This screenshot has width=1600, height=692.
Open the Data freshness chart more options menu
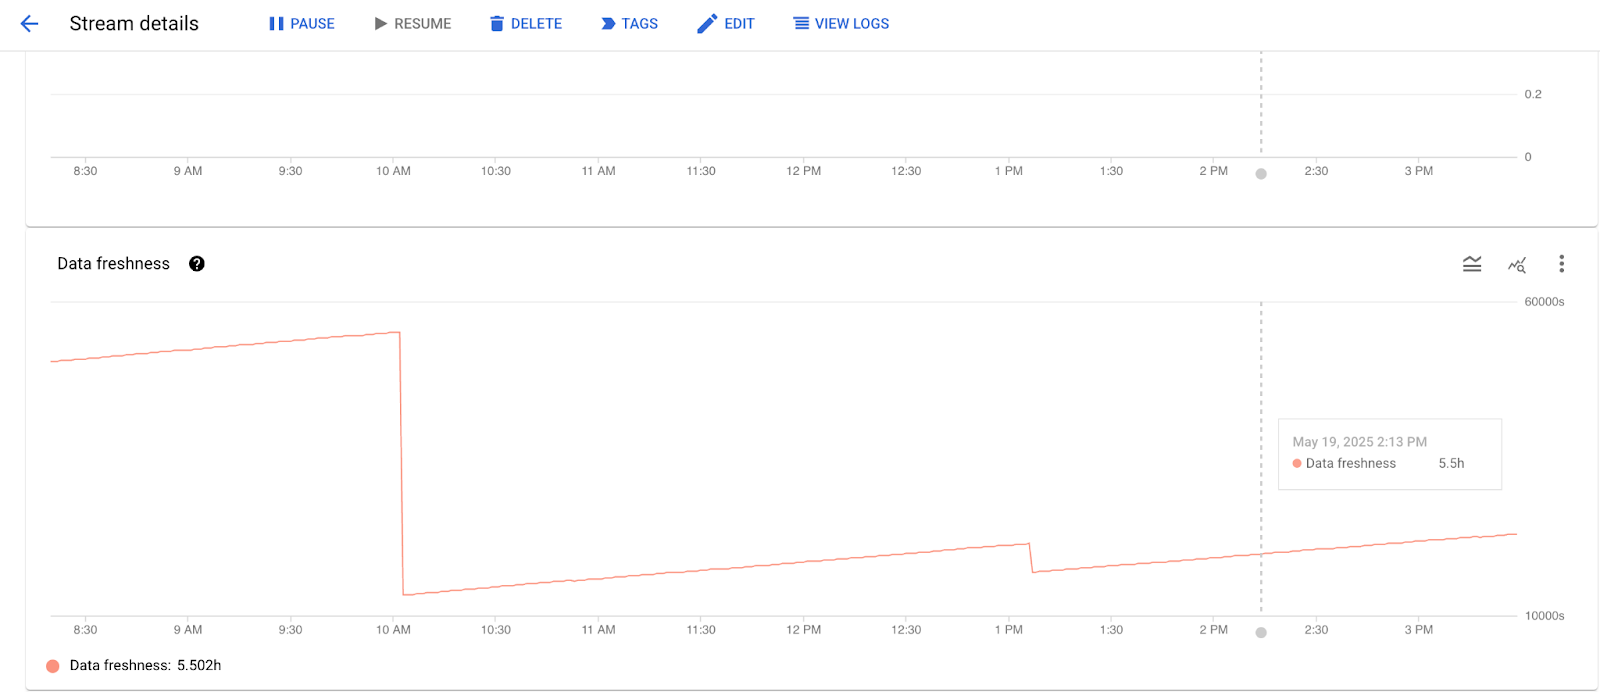[1561, 264]
